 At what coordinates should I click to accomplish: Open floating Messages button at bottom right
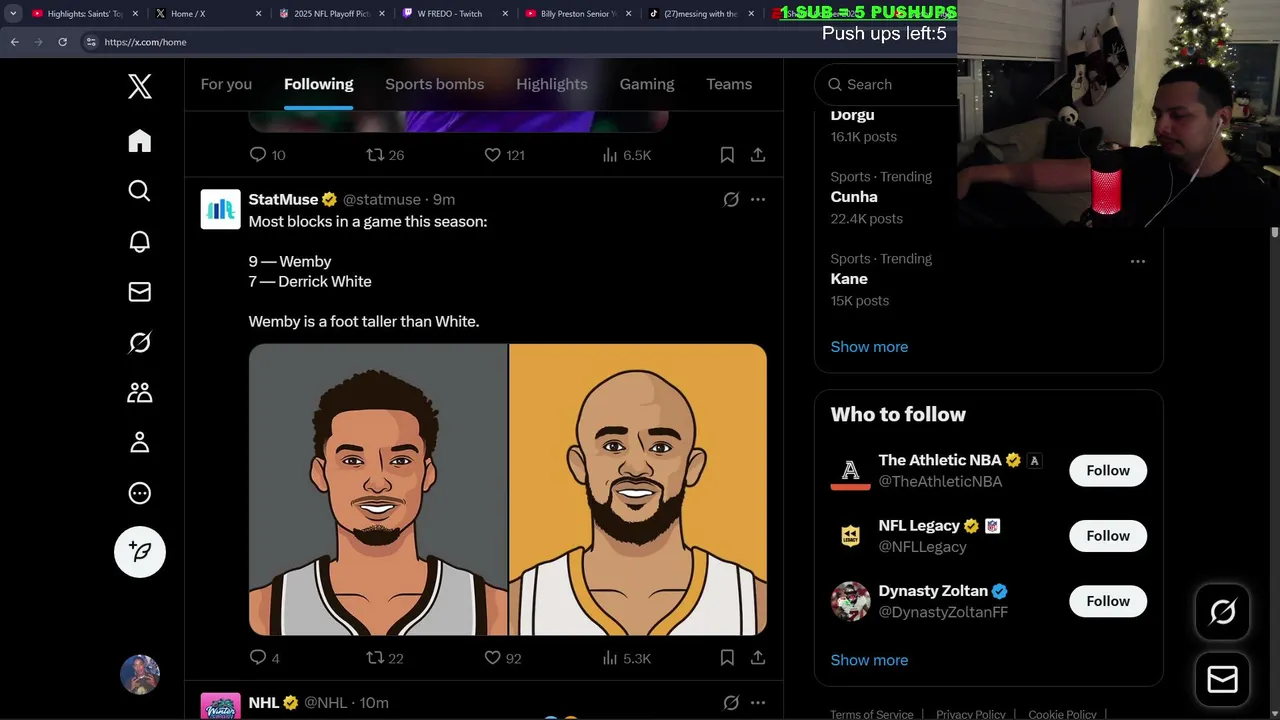coord(1222,680)
